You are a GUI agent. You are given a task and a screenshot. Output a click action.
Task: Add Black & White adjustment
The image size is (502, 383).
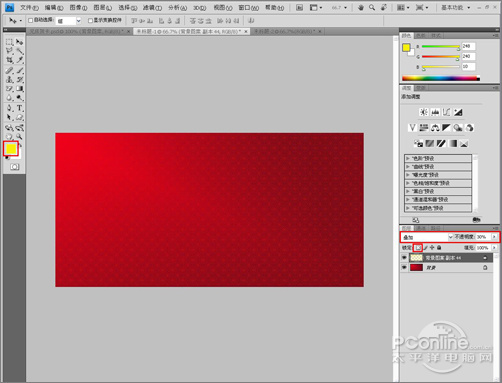(x=446, y=128)
